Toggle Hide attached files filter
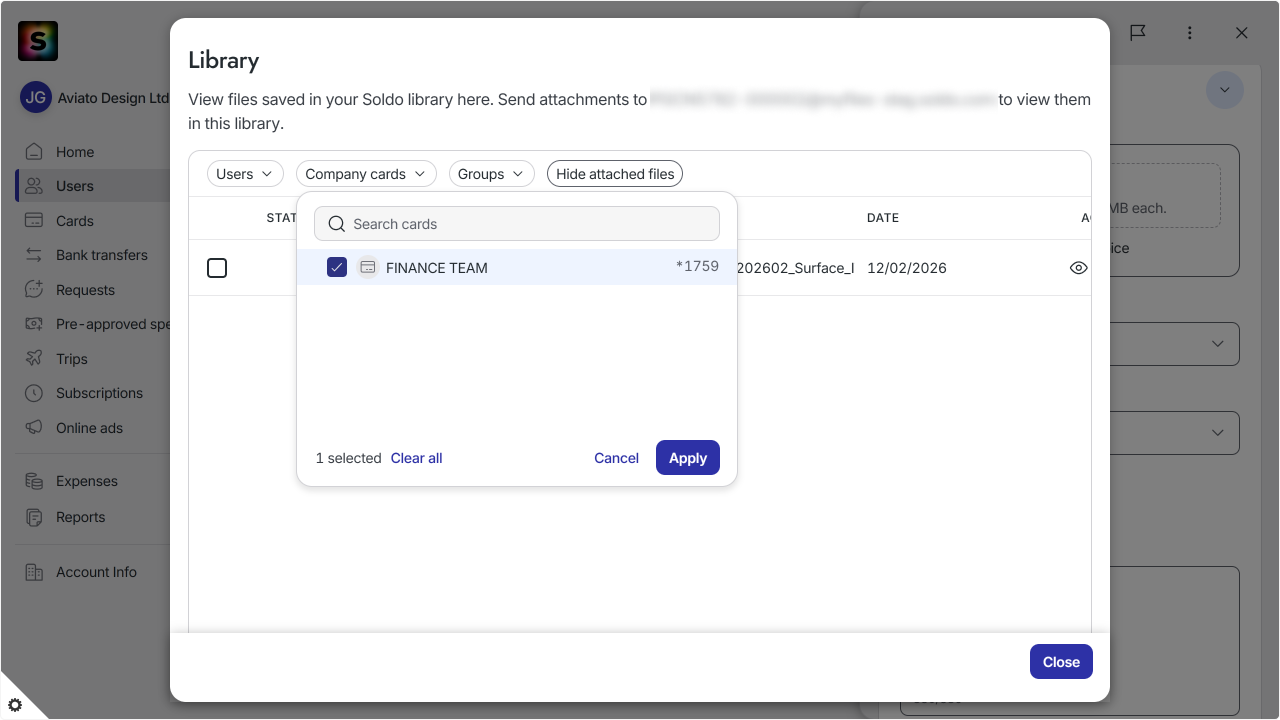This screenshot has width=1280, height=720. (615, 174)
